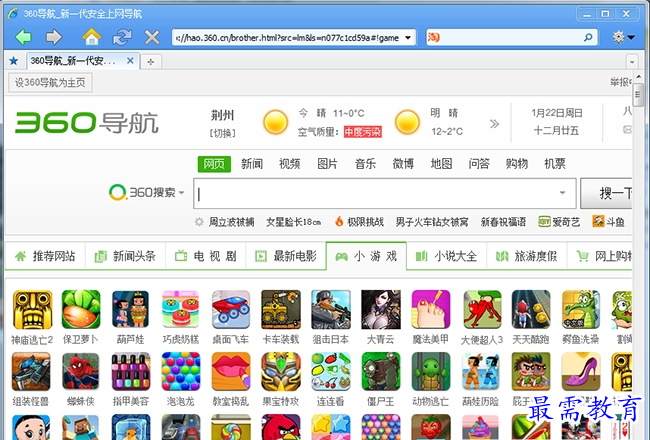Open the tab list dropdown at the right

[x=632, y=62]
